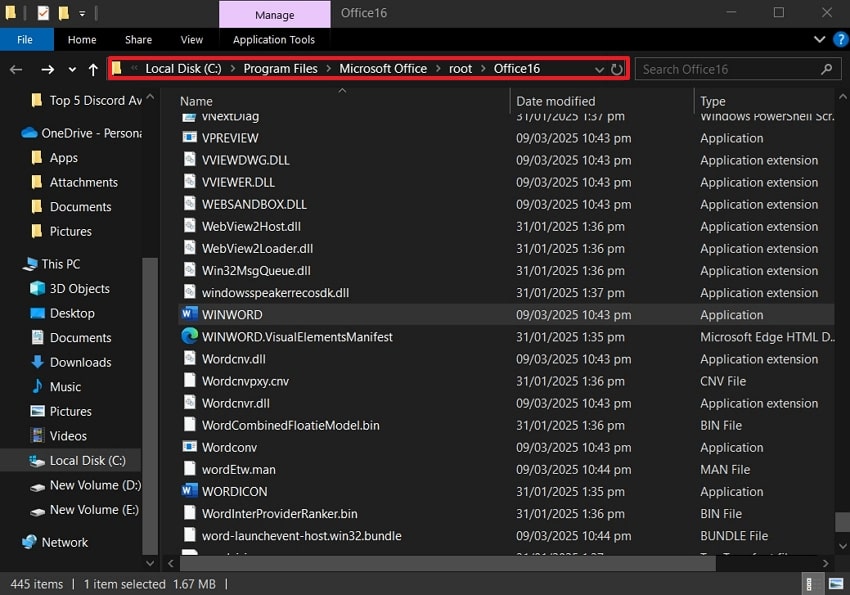The height and width of the screenshot is (595, 850).
Task: Click Microsoft Office breadcrumb
Action: coord(383,69)
